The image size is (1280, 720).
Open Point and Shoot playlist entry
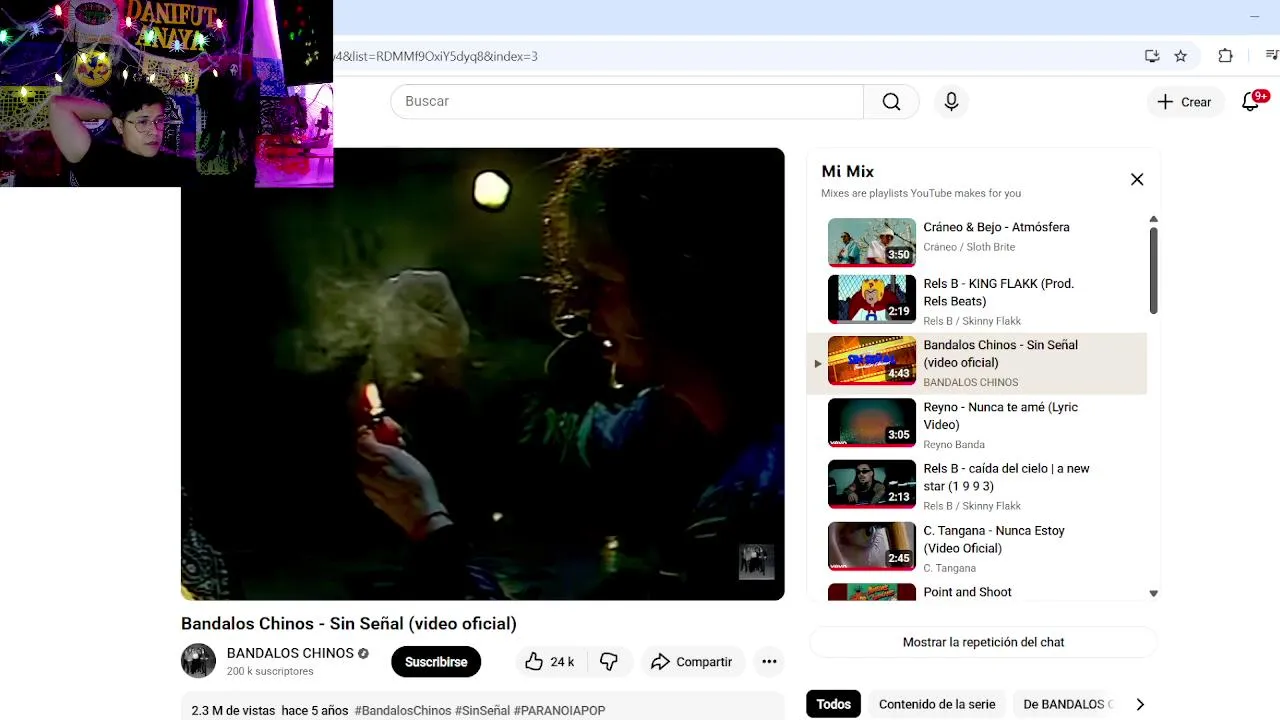coord(967,592)
